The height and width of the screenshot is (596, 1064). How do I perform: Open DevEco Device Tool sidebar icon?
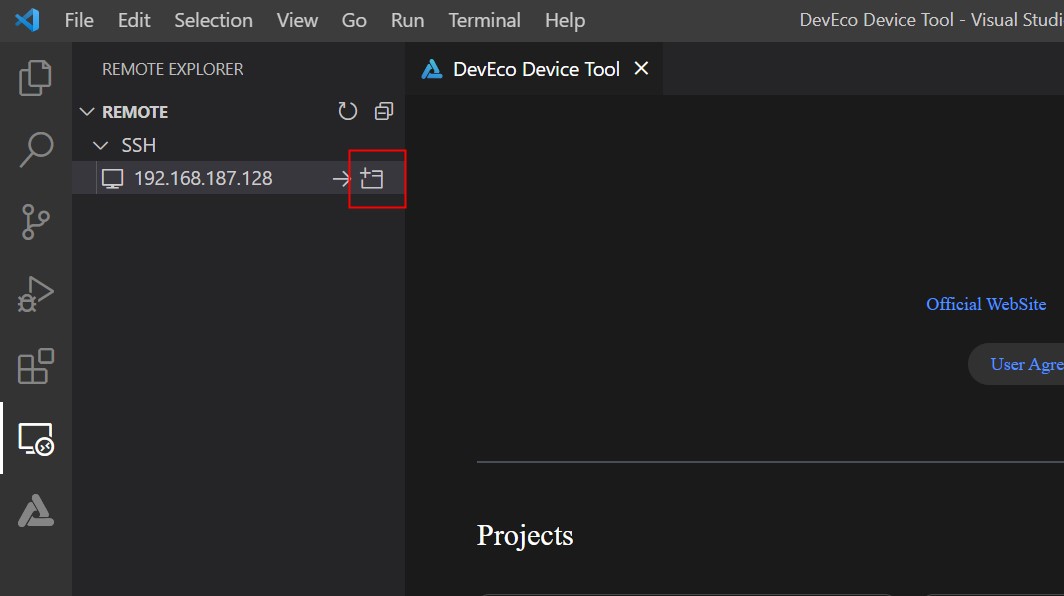tap(36, 511)
